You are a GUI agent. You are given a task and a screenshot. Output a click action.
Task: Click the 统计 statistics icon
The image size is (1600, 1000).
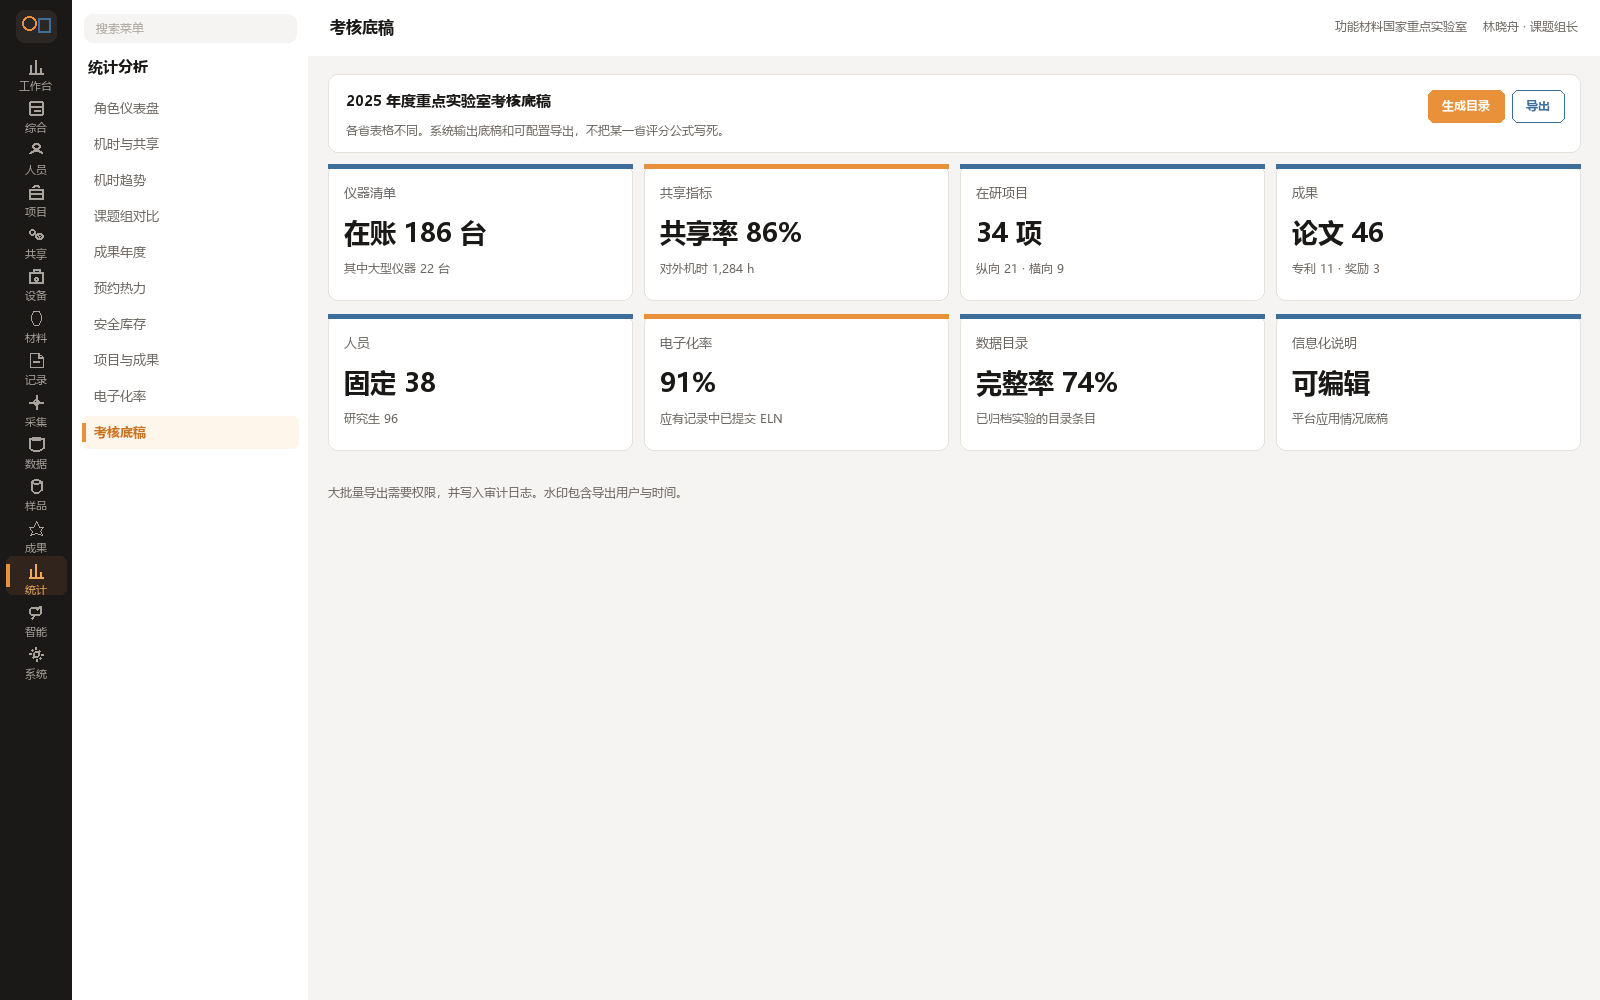36,577
